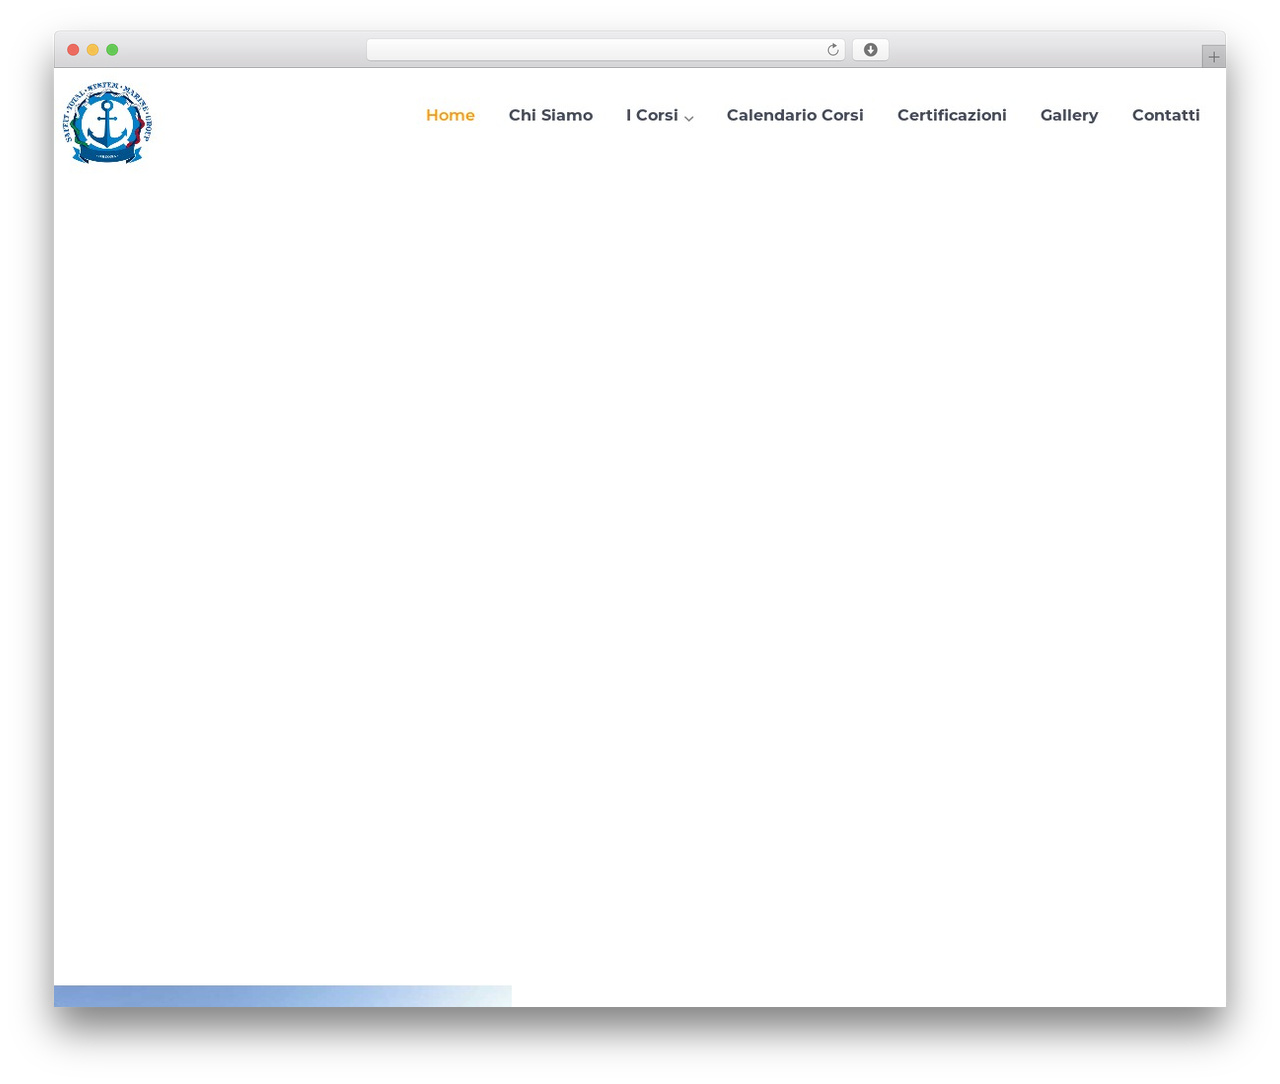Visit the Gallery page
Screen dimensions: 1280x1084
pos(1069,115)
